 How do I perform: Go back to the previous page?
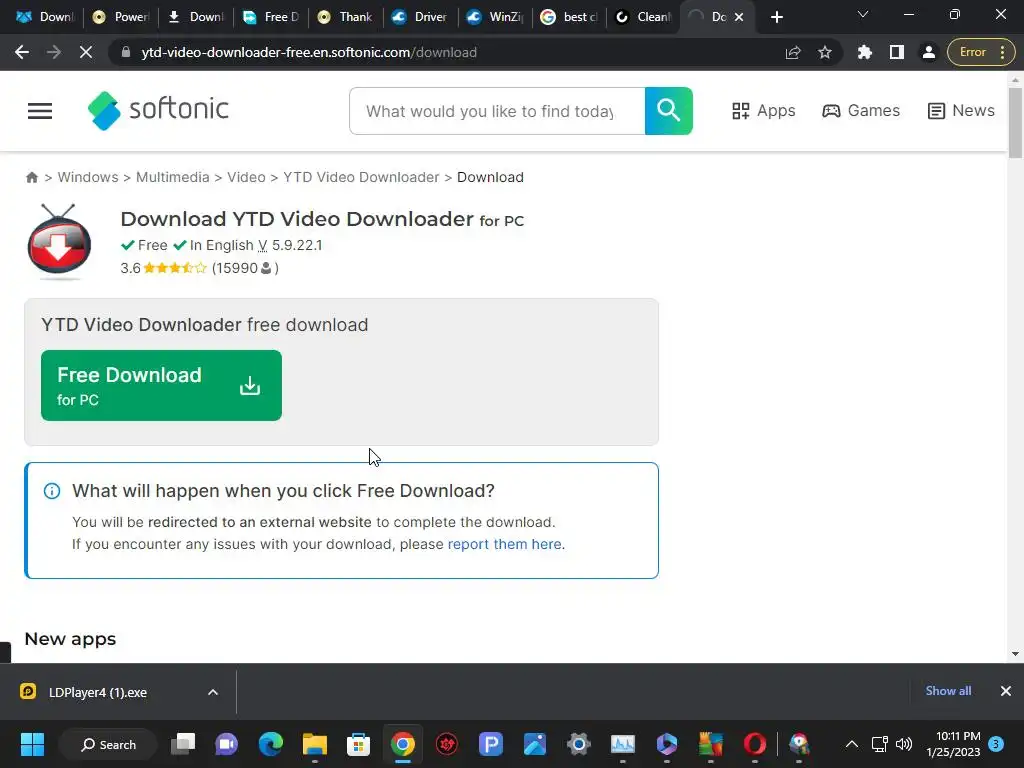(22, 52)
